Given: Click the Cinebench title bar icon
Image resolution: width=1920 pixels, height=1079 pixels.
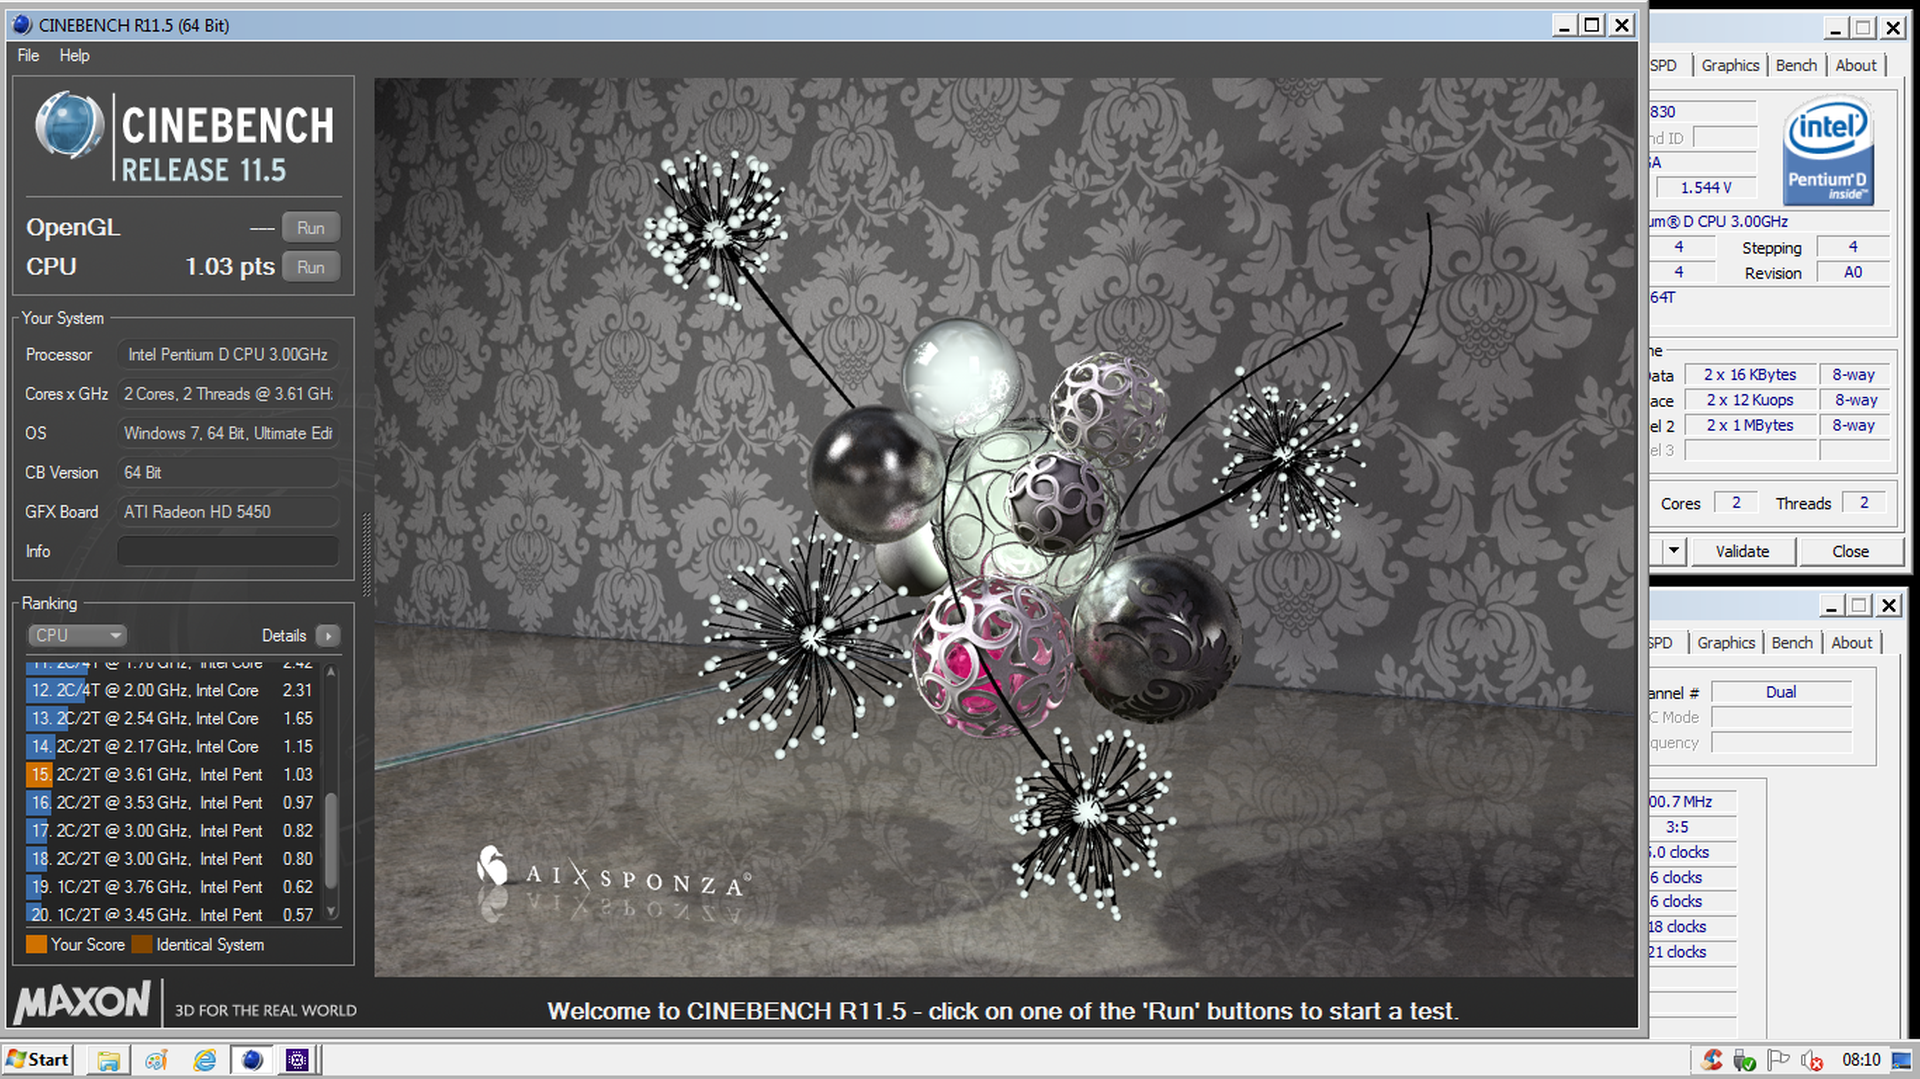Looking at the screenshot, I should click(22, 25).
